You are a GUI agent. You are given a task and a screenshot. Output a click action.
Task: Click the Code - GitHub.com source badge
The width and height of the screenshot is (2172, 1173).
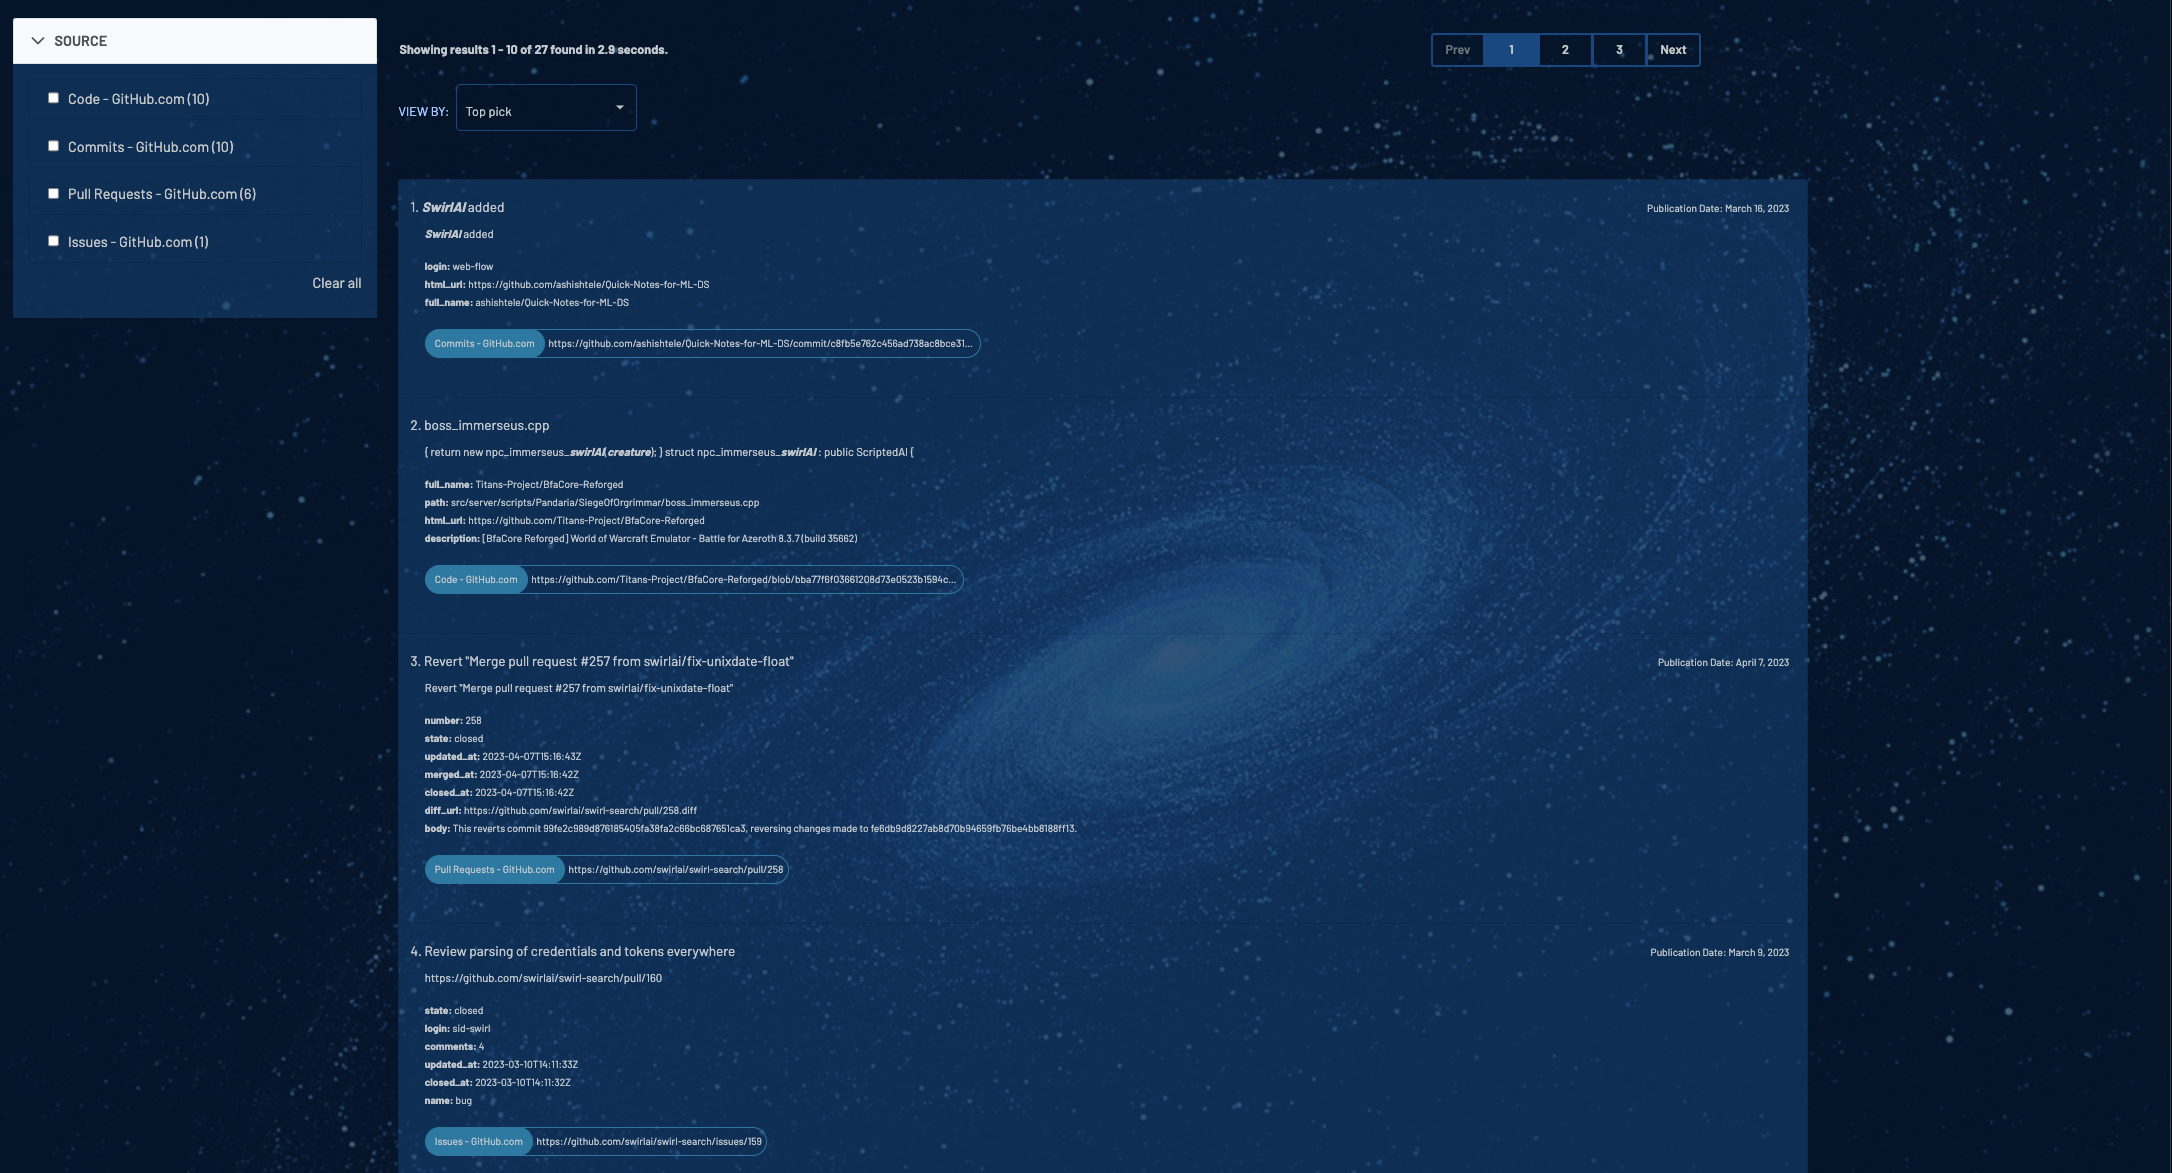tap(476, 580)
